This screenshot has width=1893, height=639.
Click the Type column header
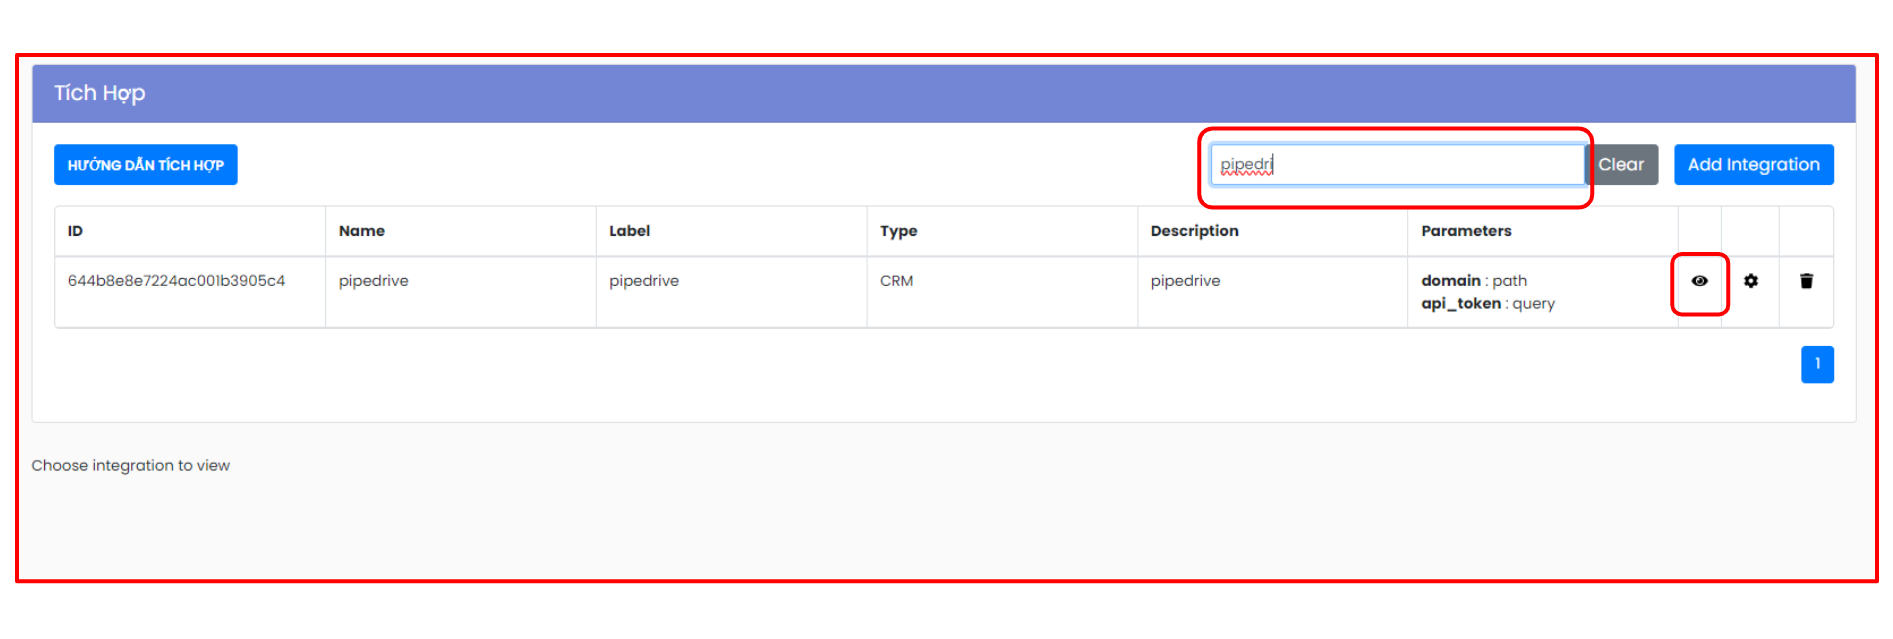point(898,231)
